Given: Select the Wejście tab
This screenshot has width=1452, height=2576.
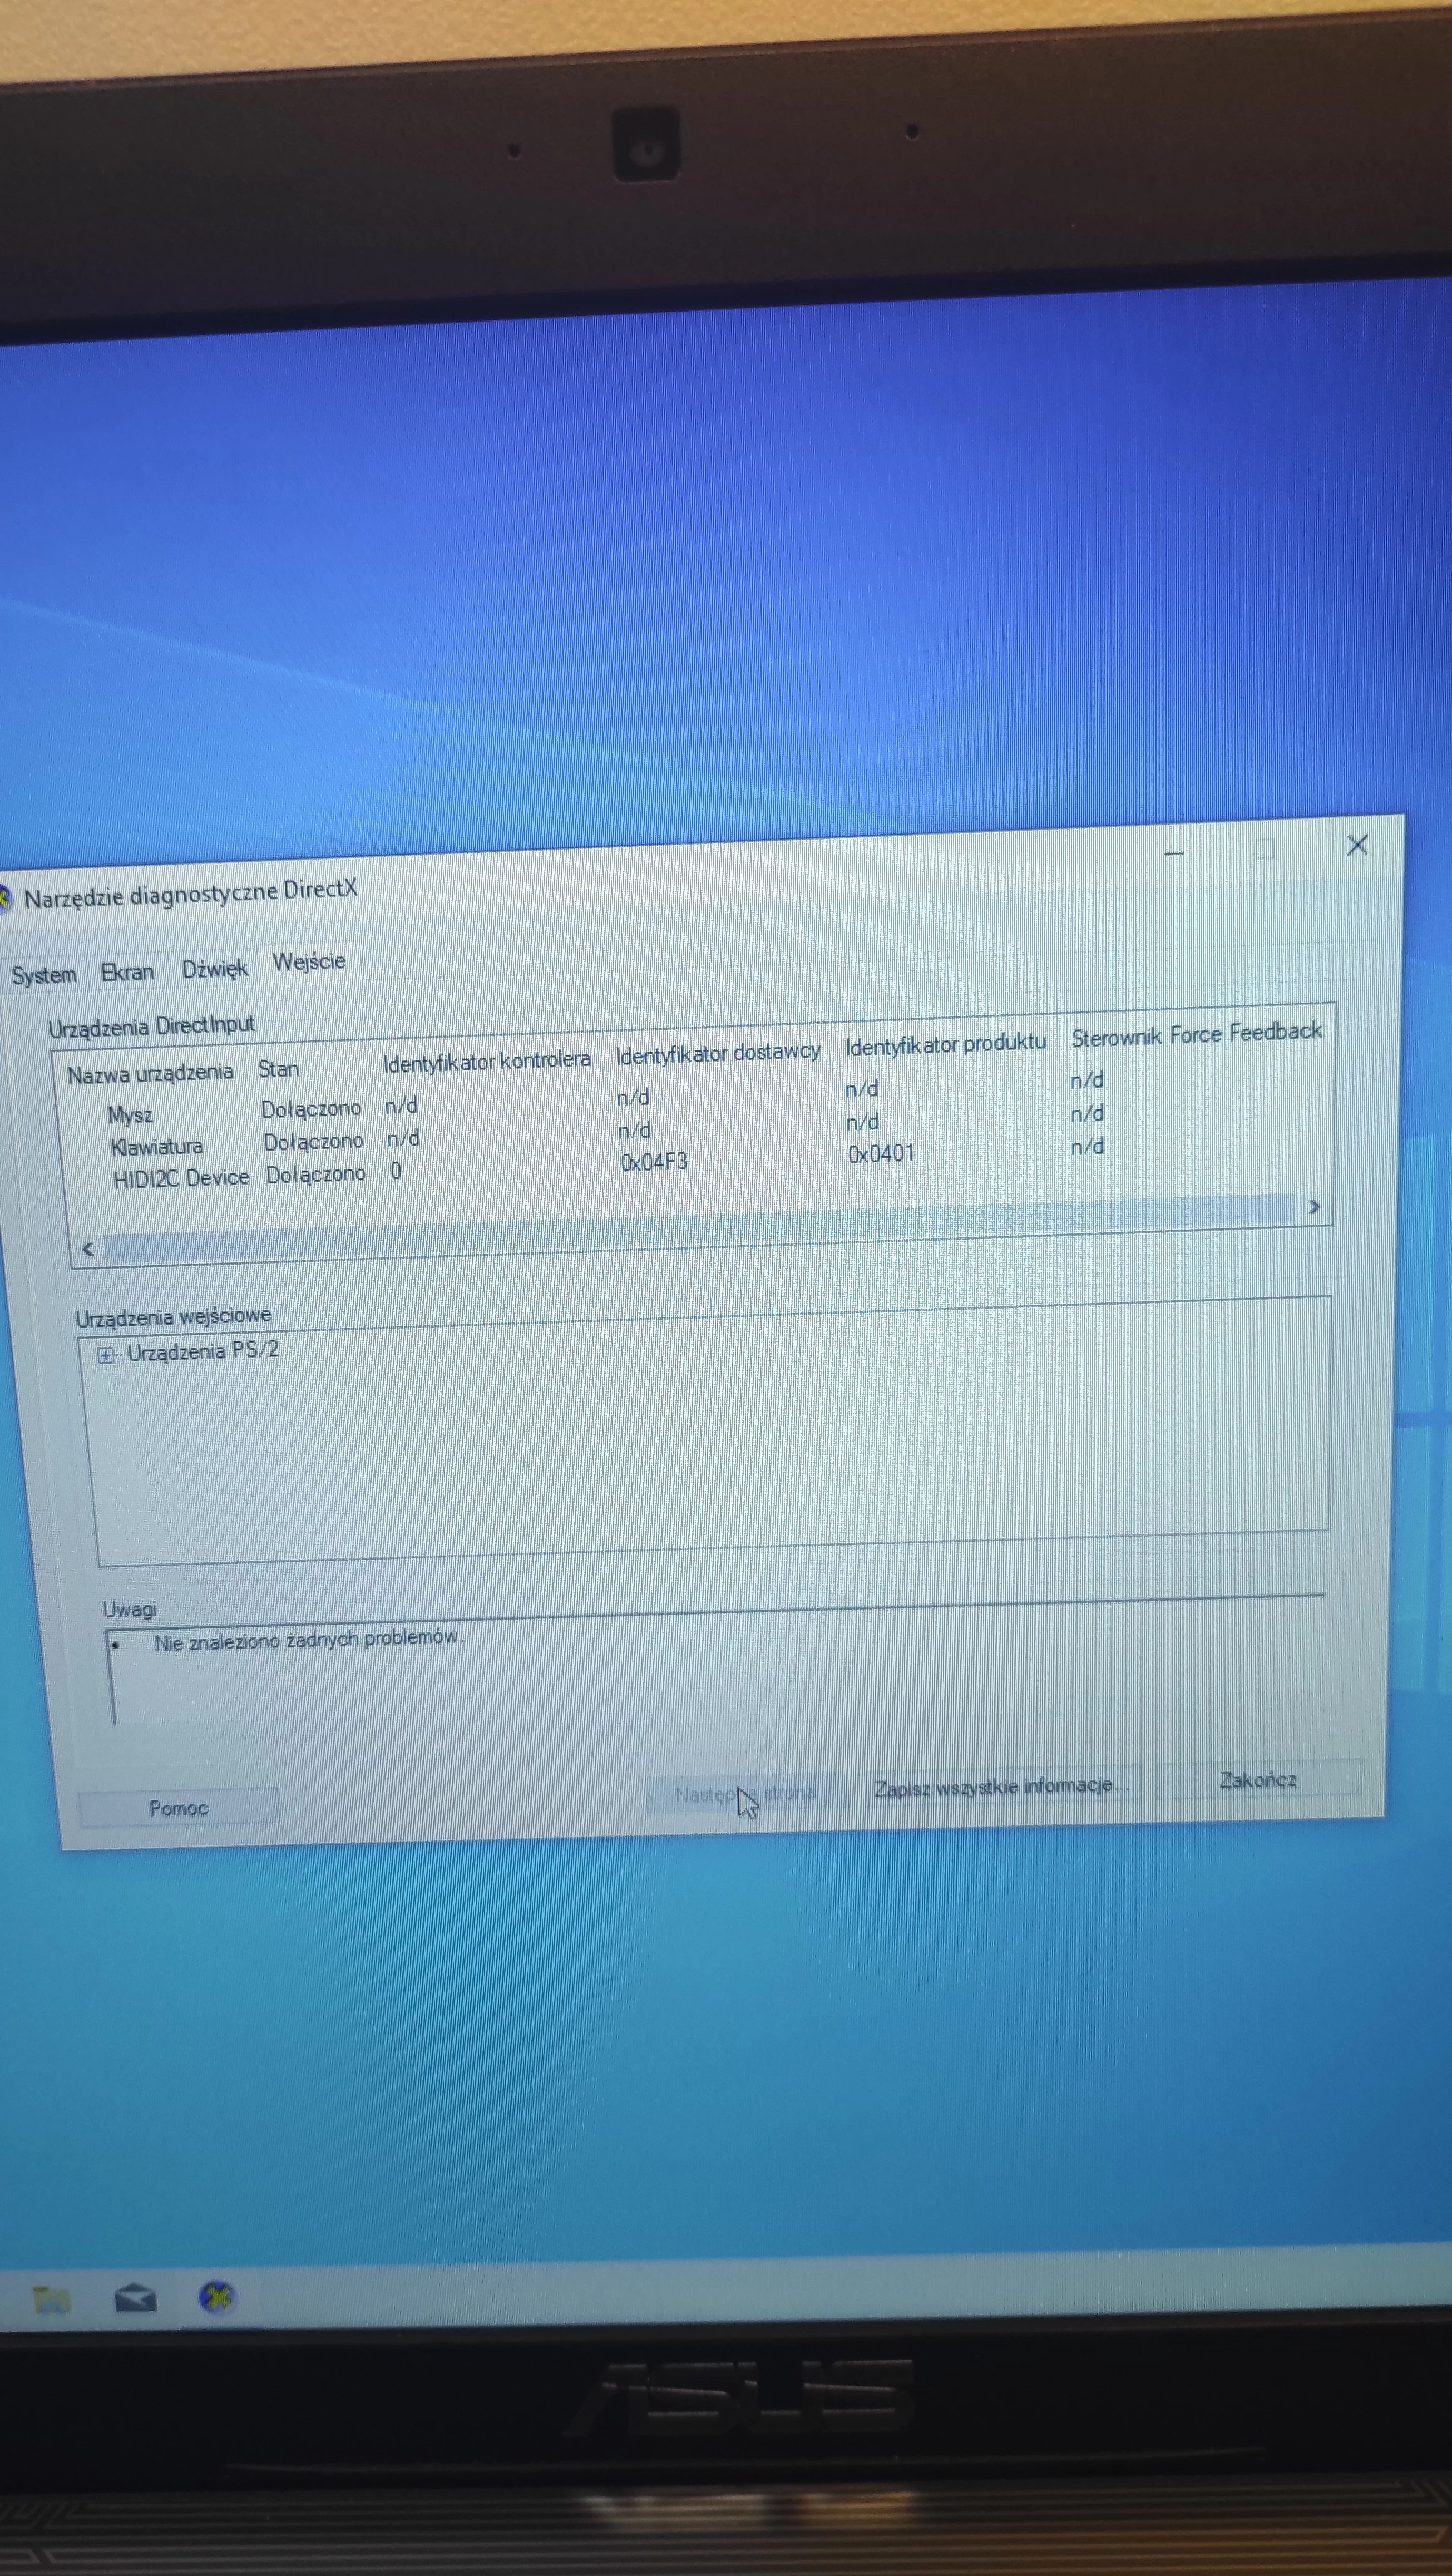Looking at the screenshot, I should click(309, 961).
